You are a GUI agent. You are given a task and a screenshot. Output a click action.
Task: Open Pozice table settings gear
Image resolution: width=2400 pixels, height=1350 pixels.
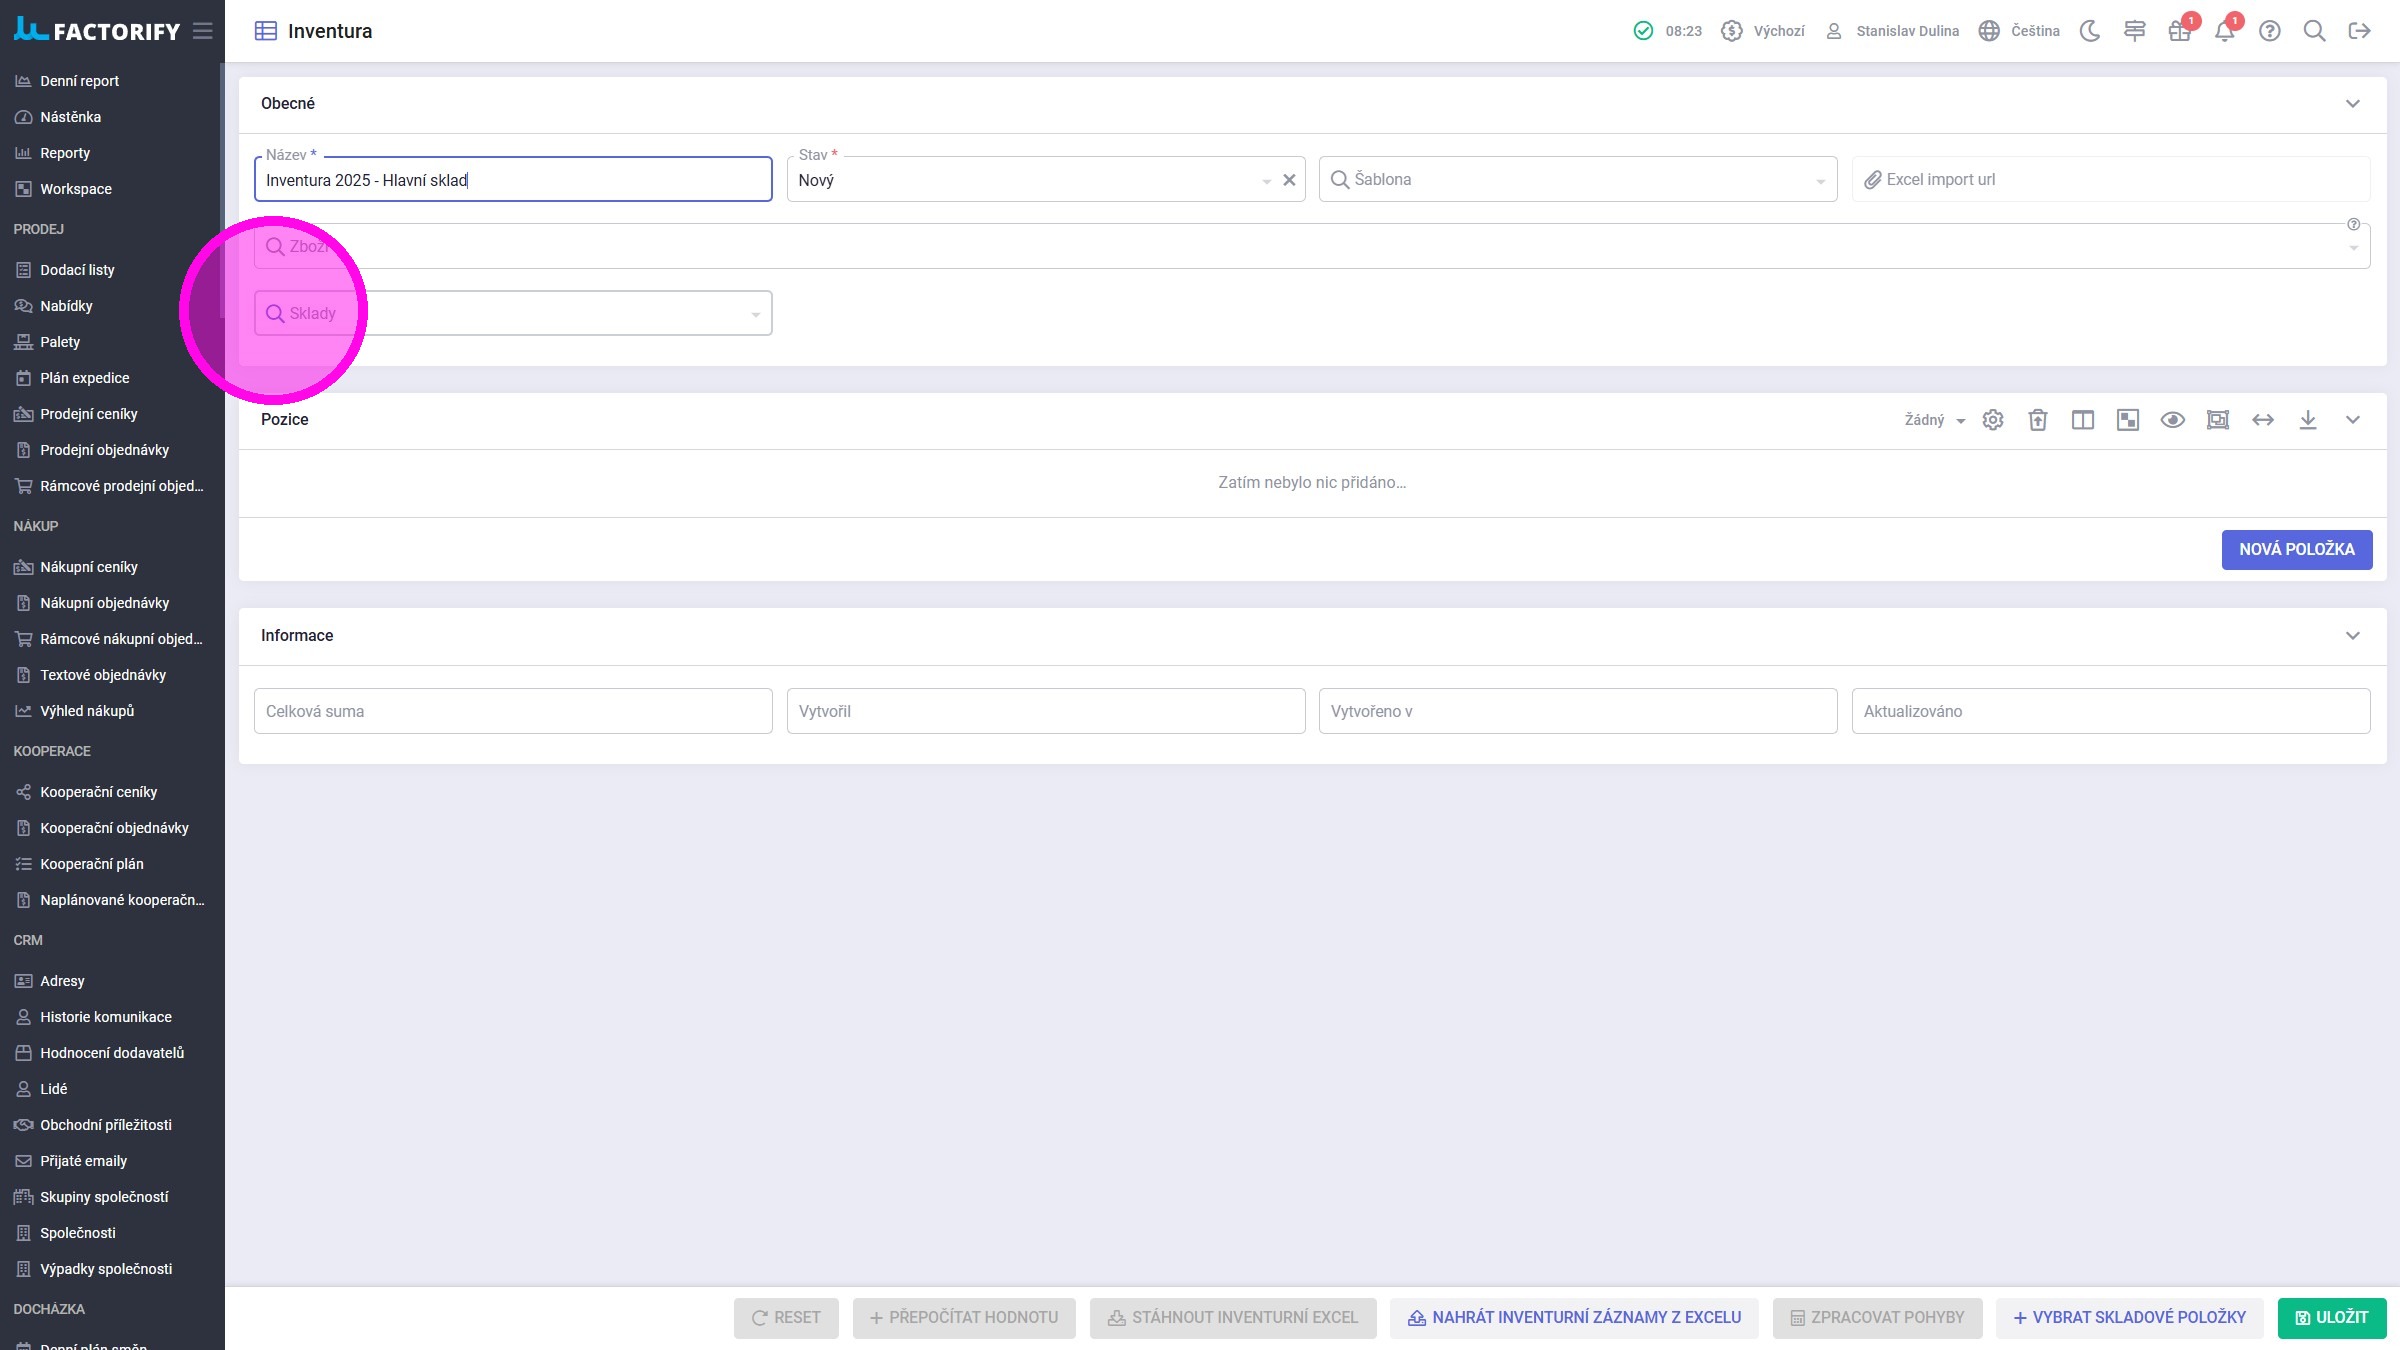[1992, 420]
